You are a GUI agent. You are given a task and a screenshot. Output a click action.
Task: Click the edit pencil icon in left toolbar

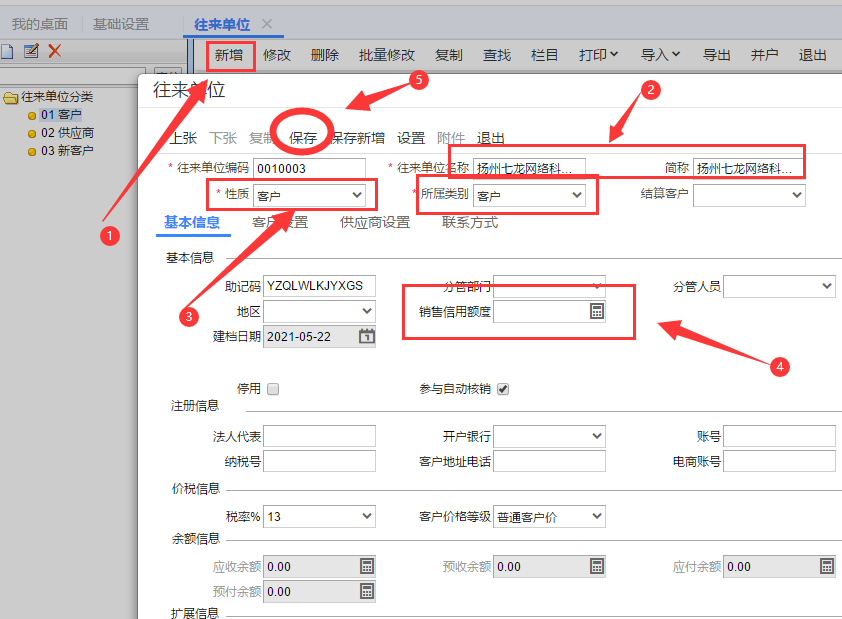pos(31,51)
